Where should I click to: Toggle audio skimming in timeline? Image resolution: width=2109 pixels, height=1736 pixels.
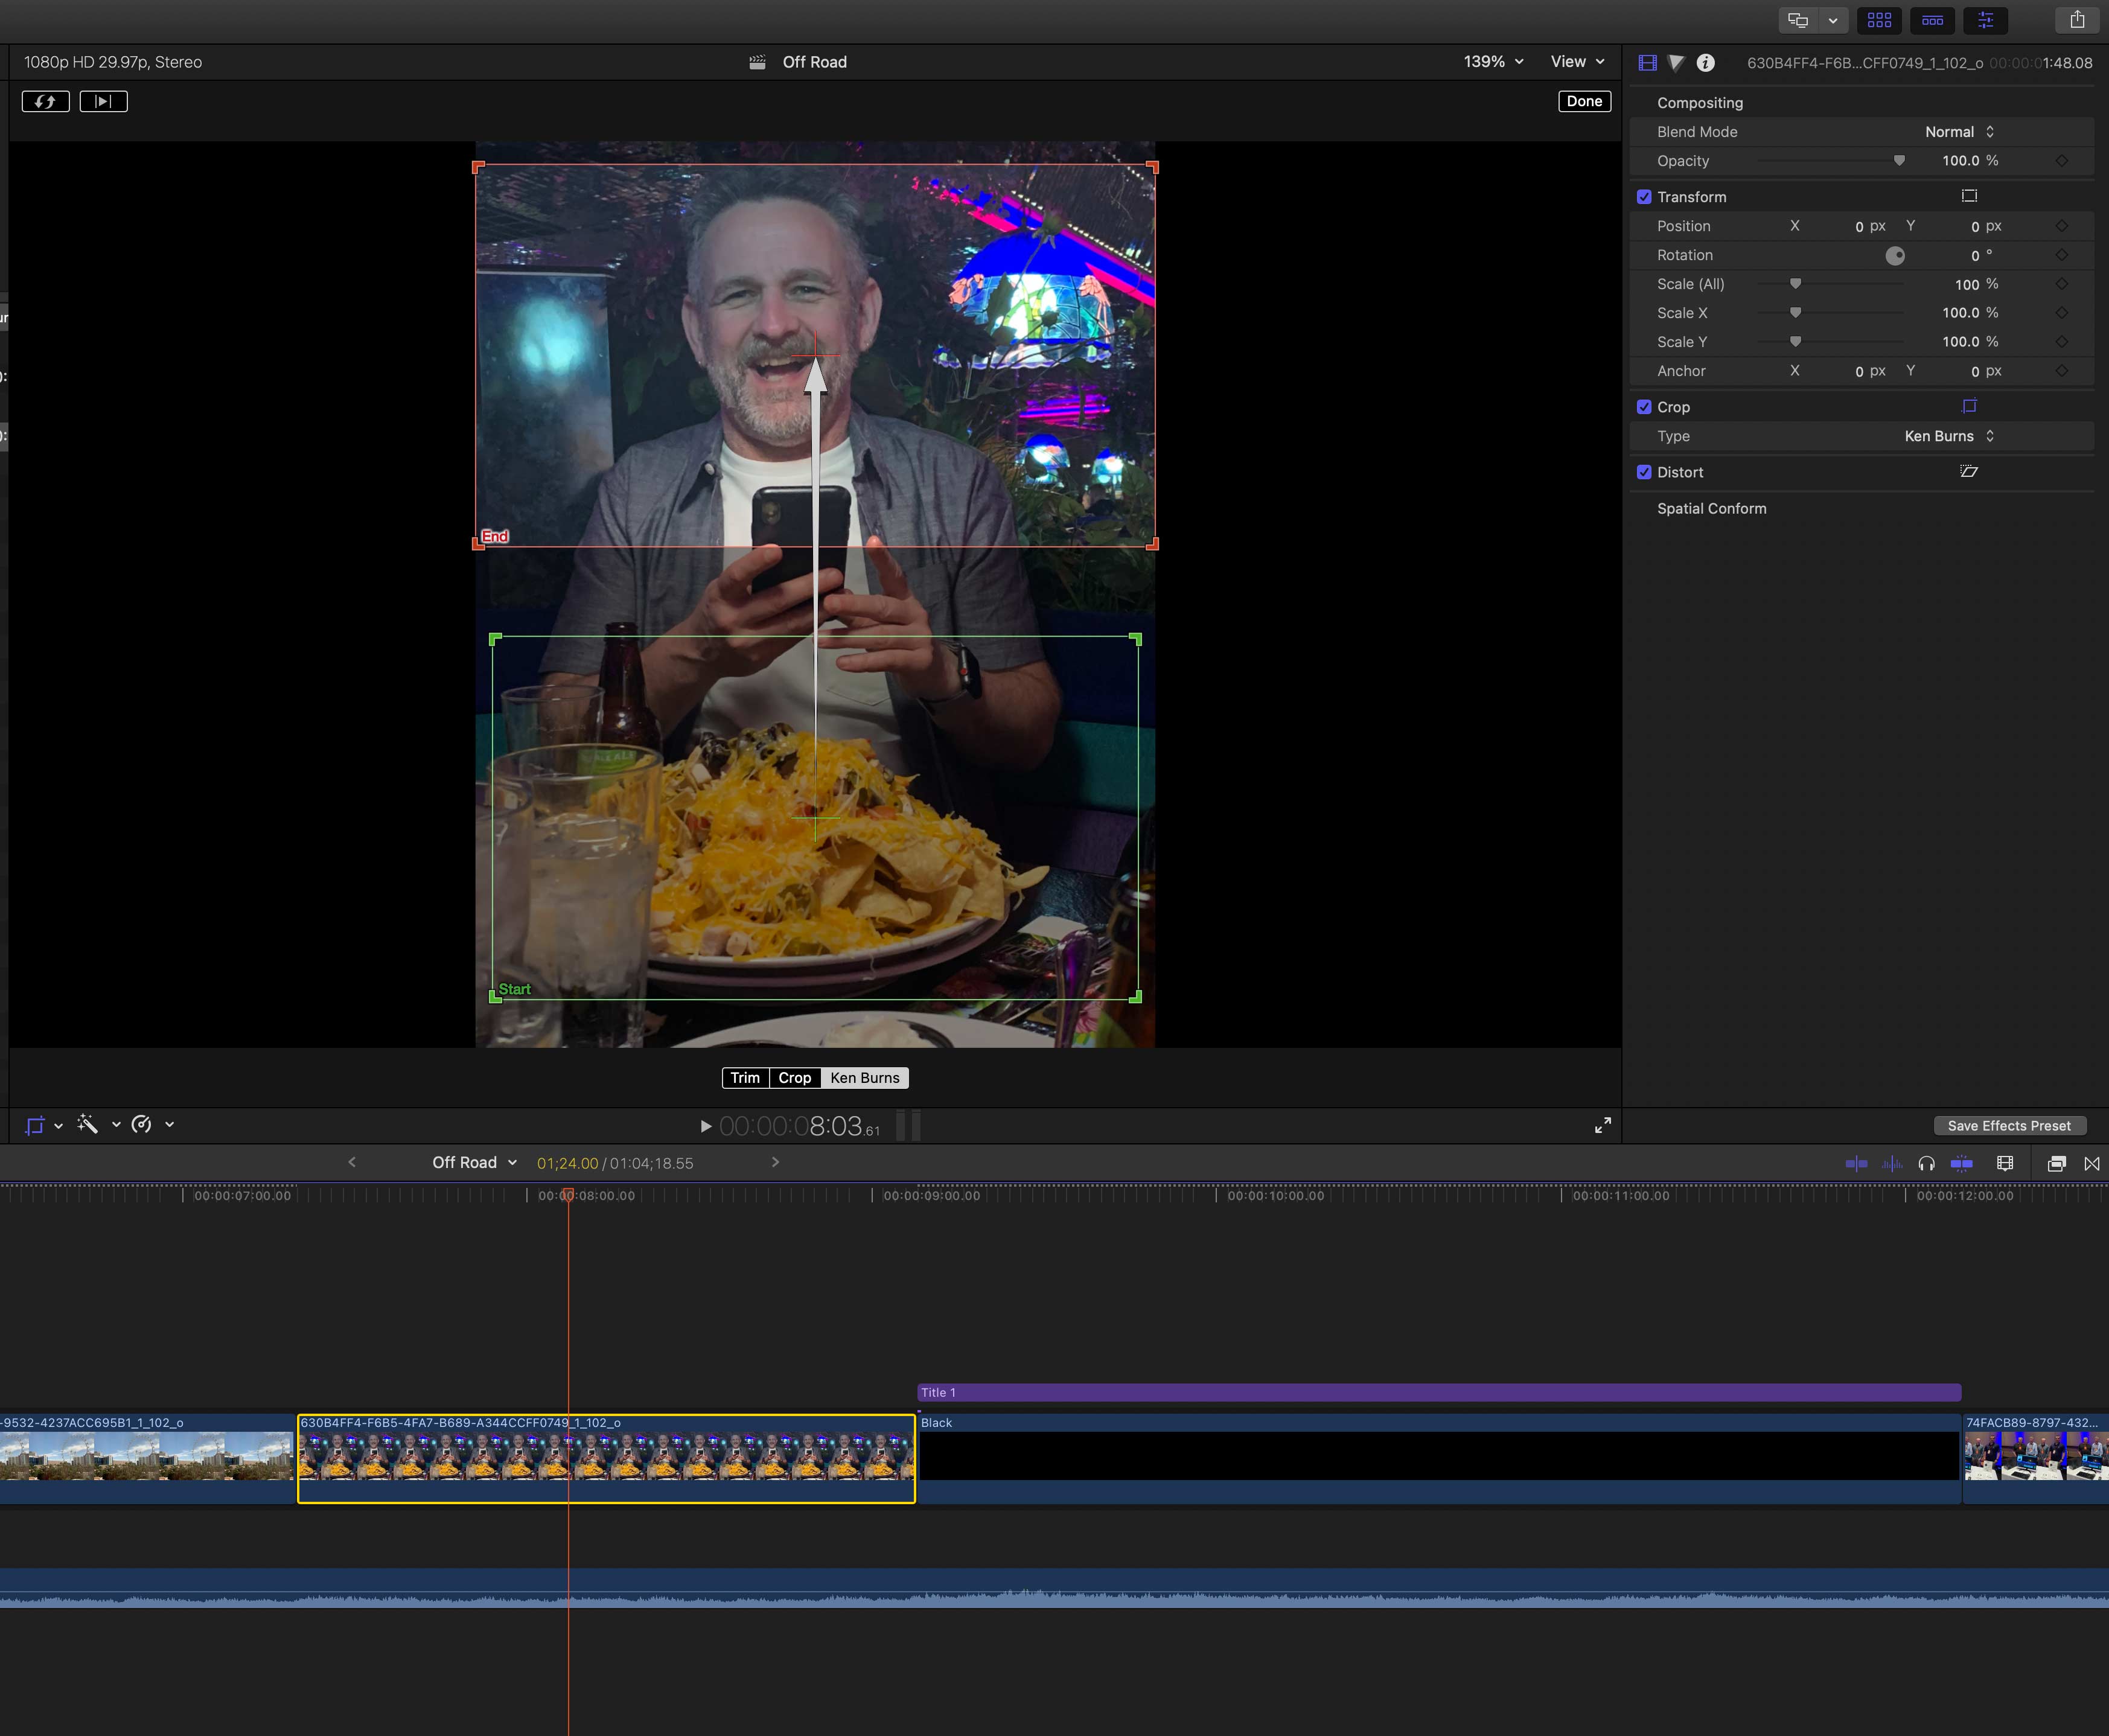click(x=1891, y=1163)
